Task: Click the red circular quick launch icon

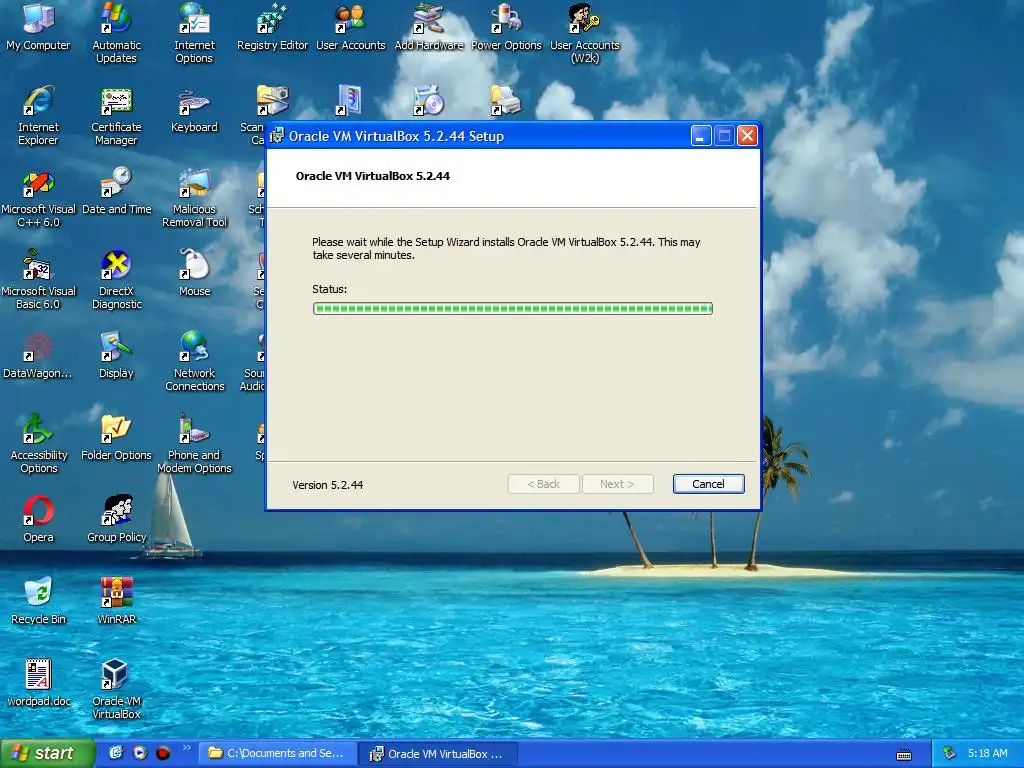Action: click(163, 753)
